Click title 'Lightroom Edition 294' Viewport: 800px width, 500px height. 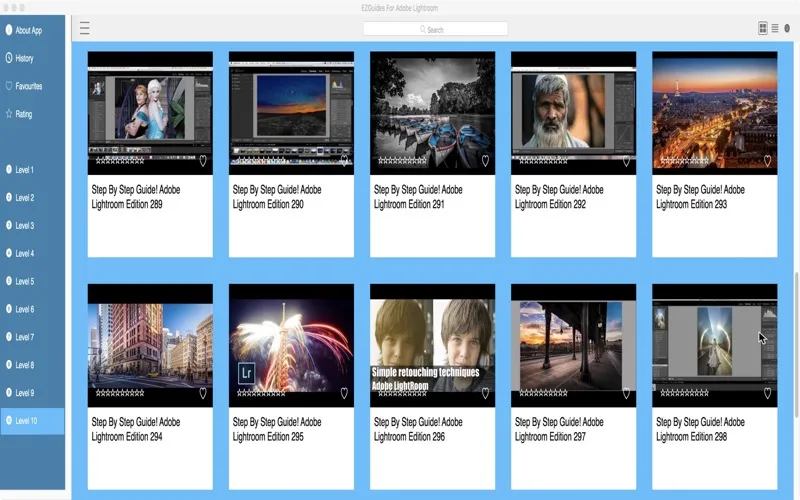pyautogui.click(x=127, y=437)
